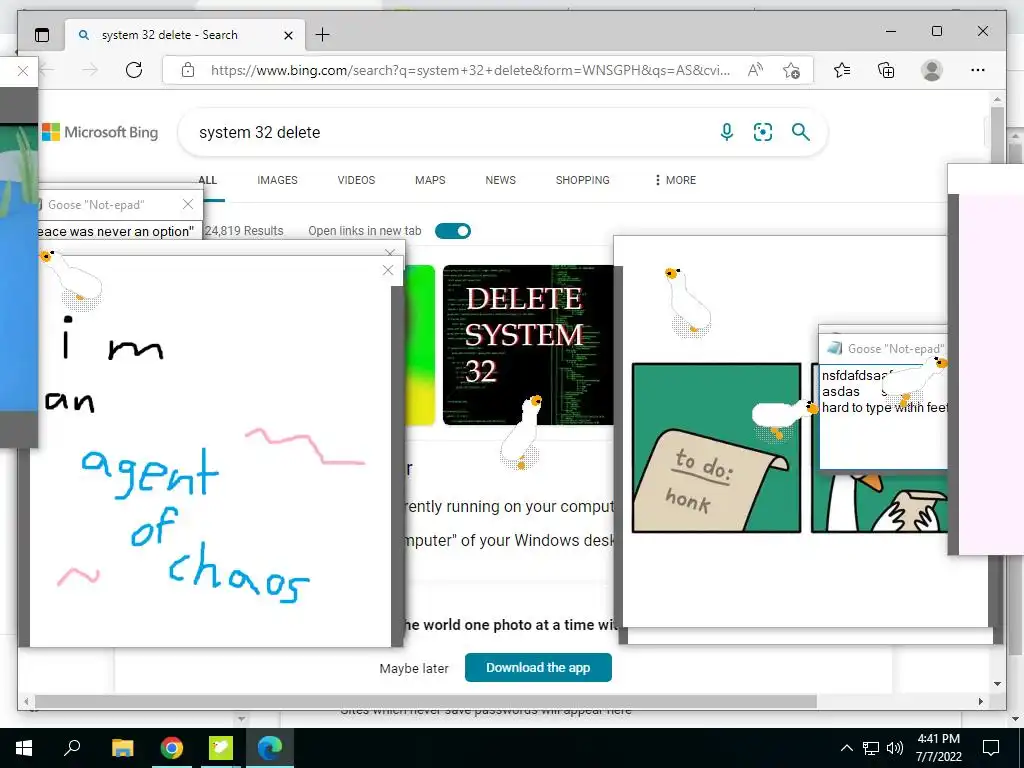Open the Favorites list icon in toolbar

pyautogui.click(x=842, y=70)
